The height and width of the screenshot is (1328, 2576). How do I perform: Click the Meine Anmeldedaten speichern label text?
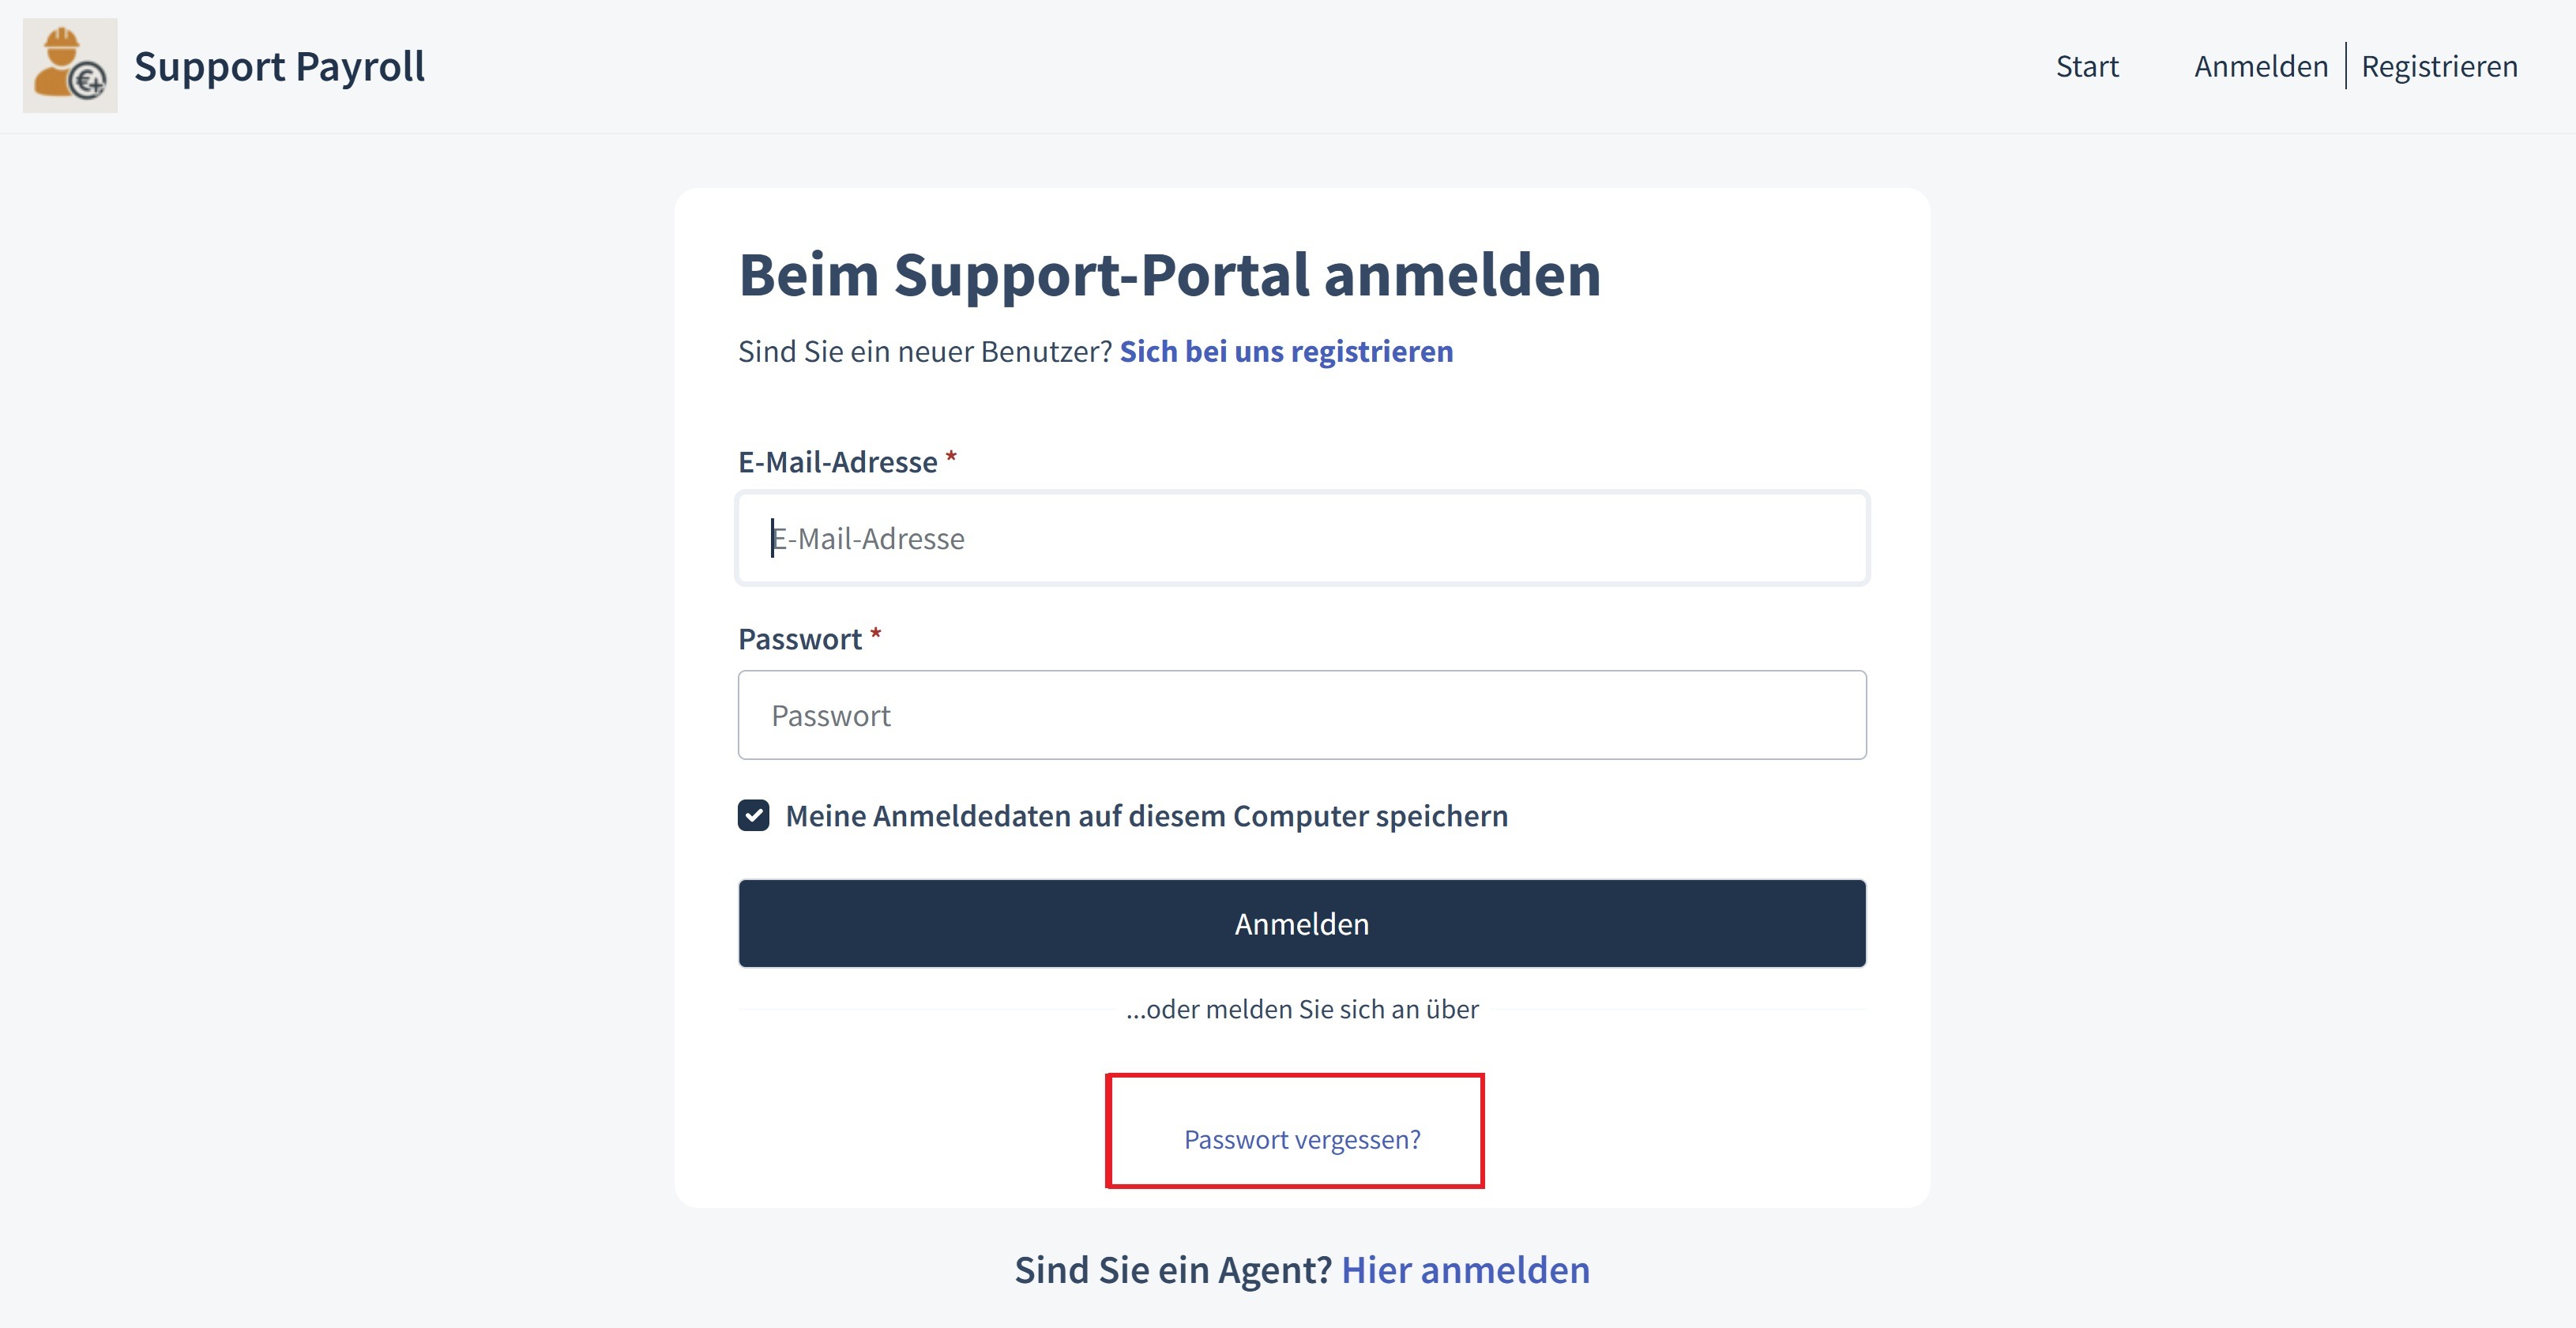pyautogui.click(x=1146, y=816)
